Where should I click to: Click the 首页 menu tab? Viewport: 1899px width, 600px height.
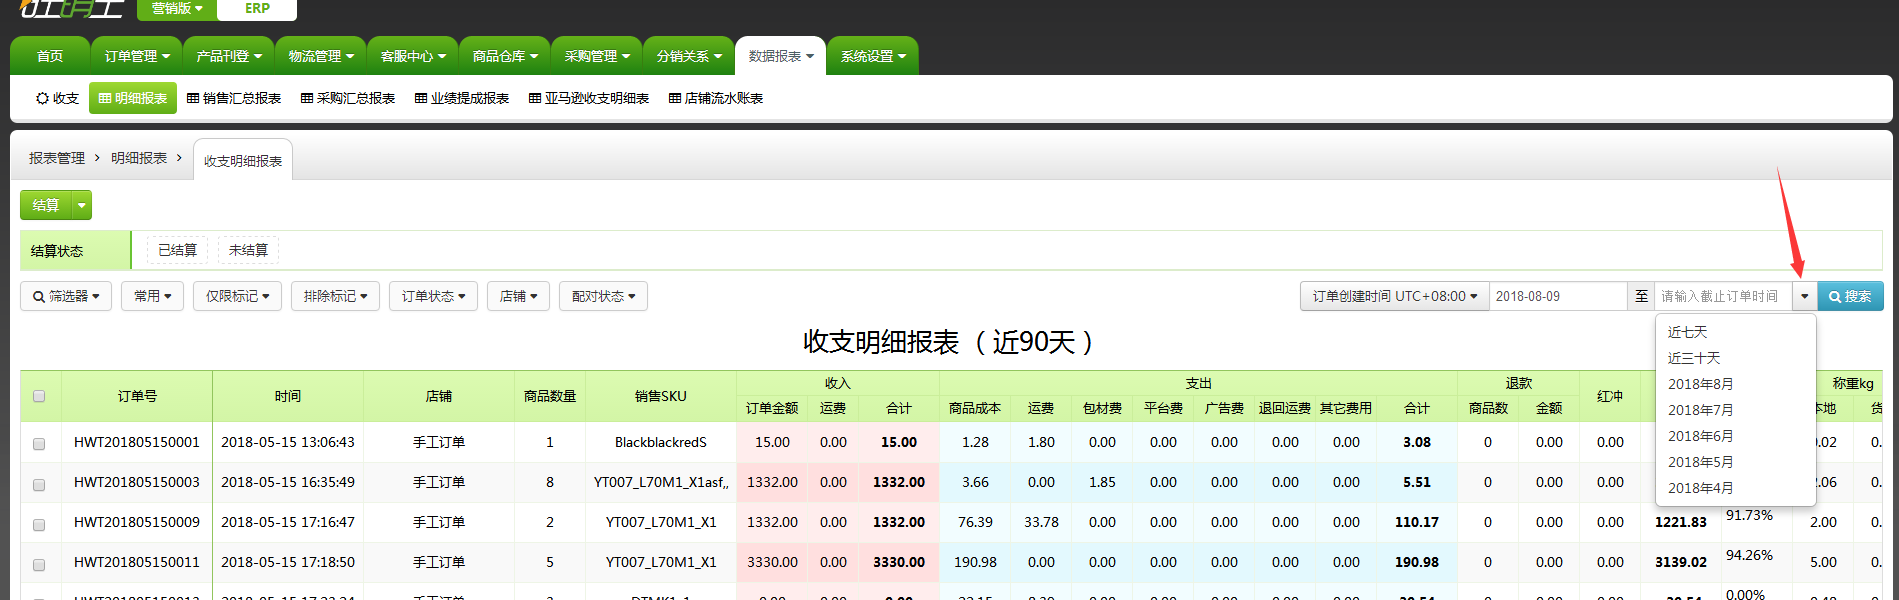[x=49, y=56]
